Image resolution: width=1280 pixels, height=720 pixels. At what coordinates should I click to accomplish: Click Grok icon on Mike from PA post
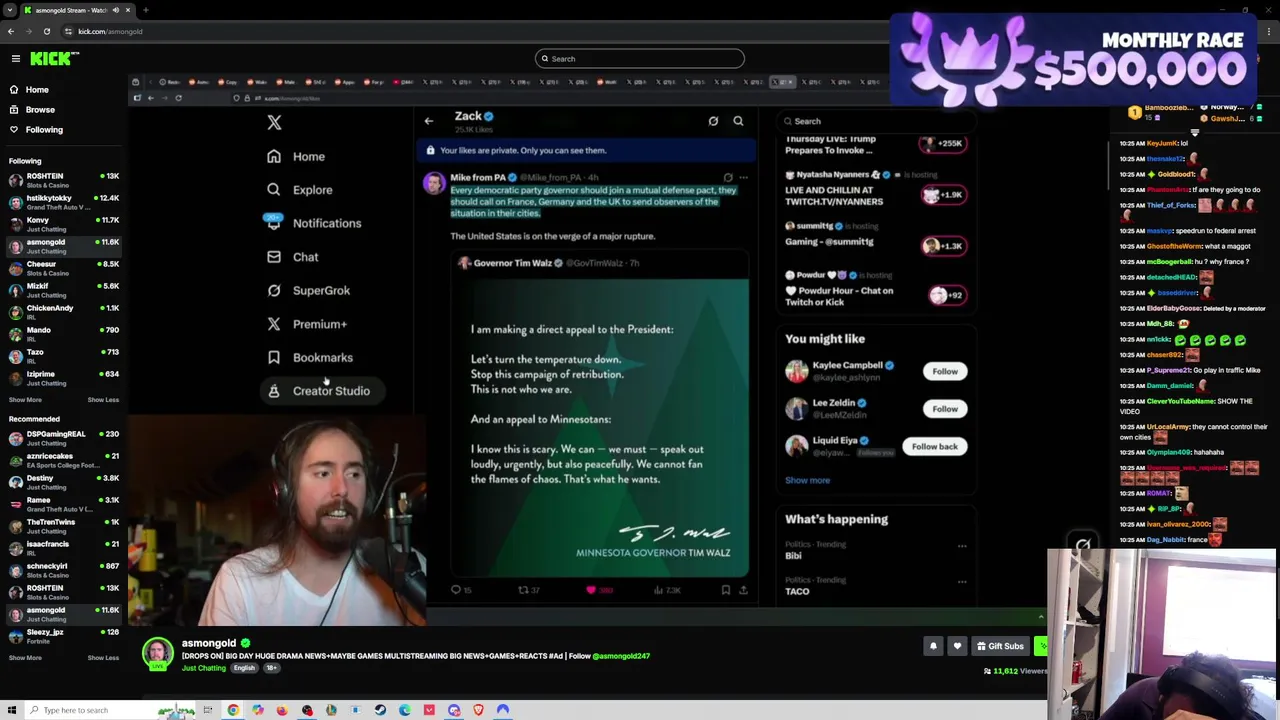(728, 178)
